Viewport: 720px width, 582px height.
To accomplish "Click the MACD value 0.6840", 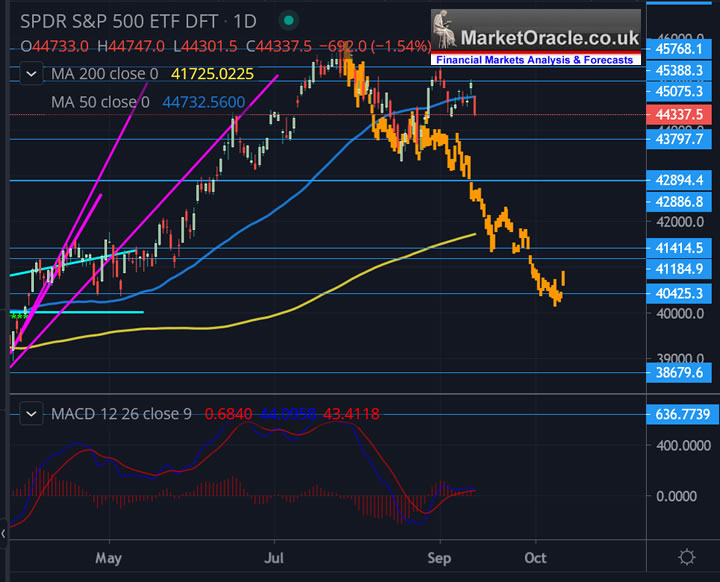I will (x=228, y=414).
